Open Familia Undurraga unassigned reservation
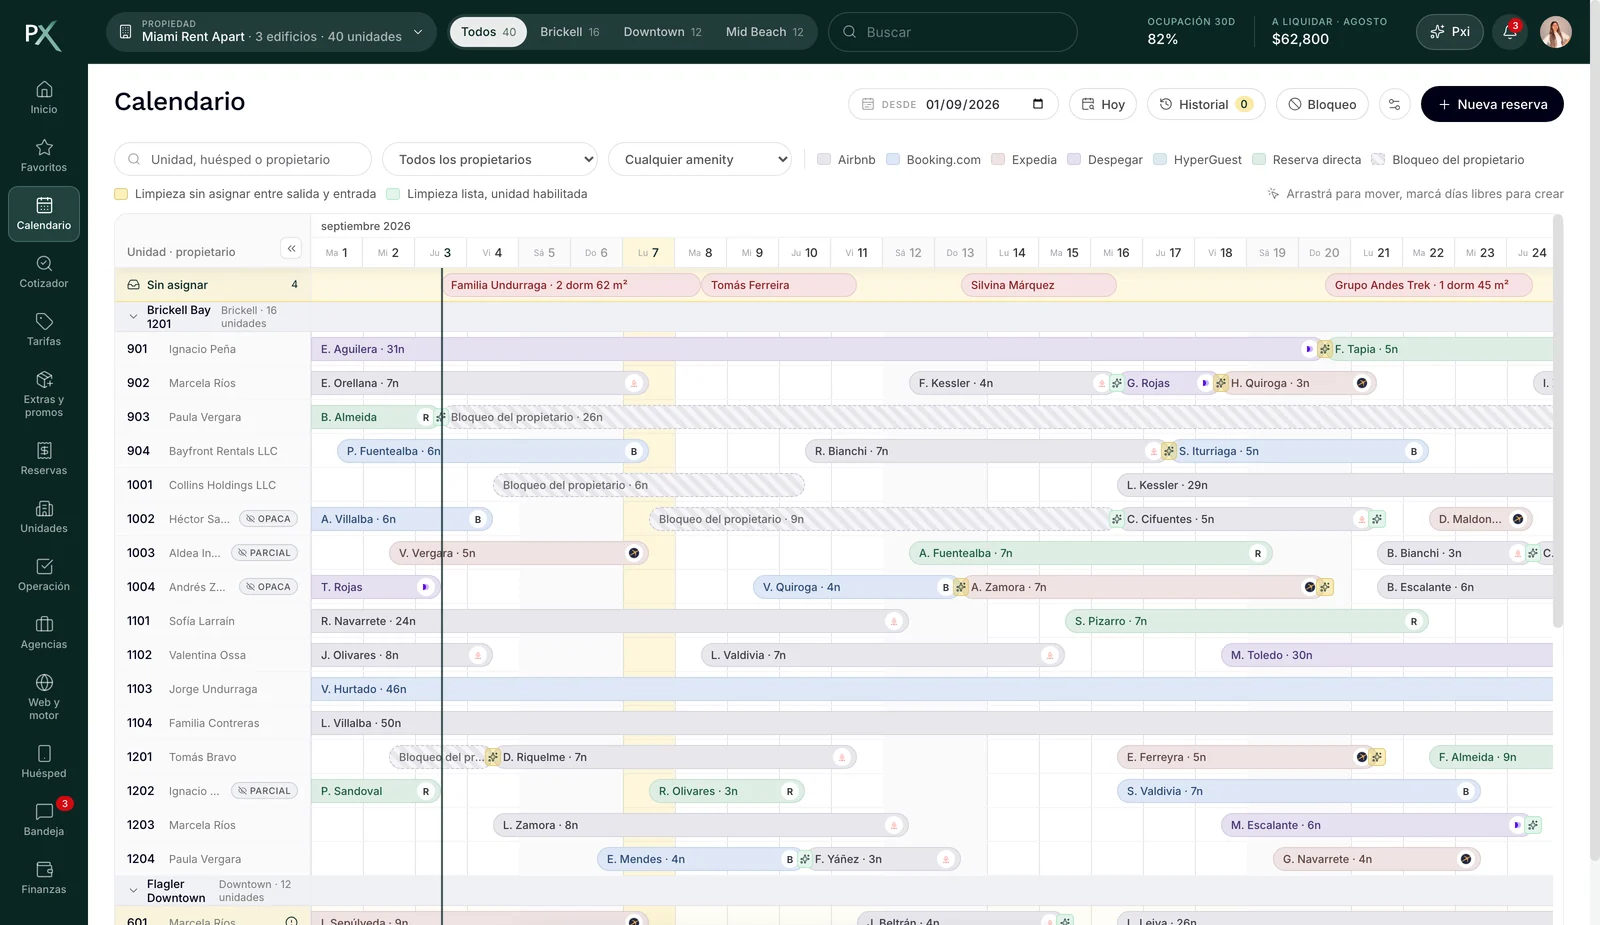 pyautogui.click(x=570, y=285)
